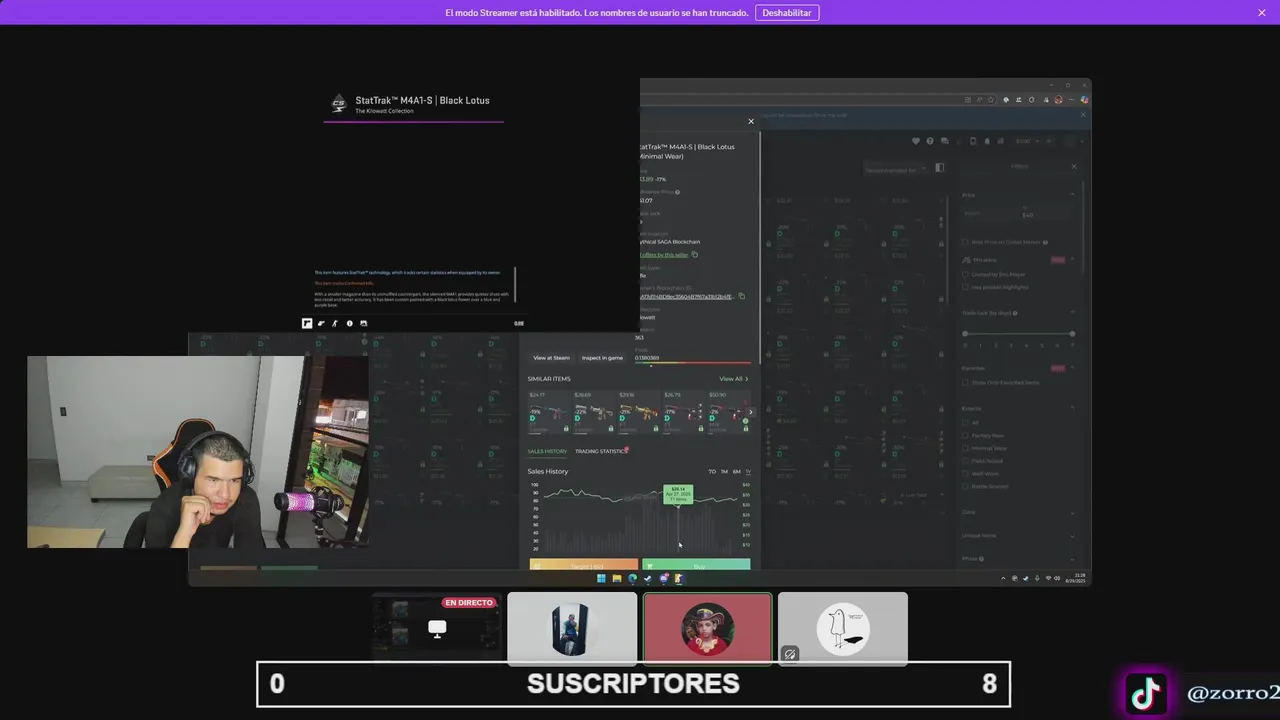
Task: Copy the blockchain ID using the copy icon
Action: (741, 296)
